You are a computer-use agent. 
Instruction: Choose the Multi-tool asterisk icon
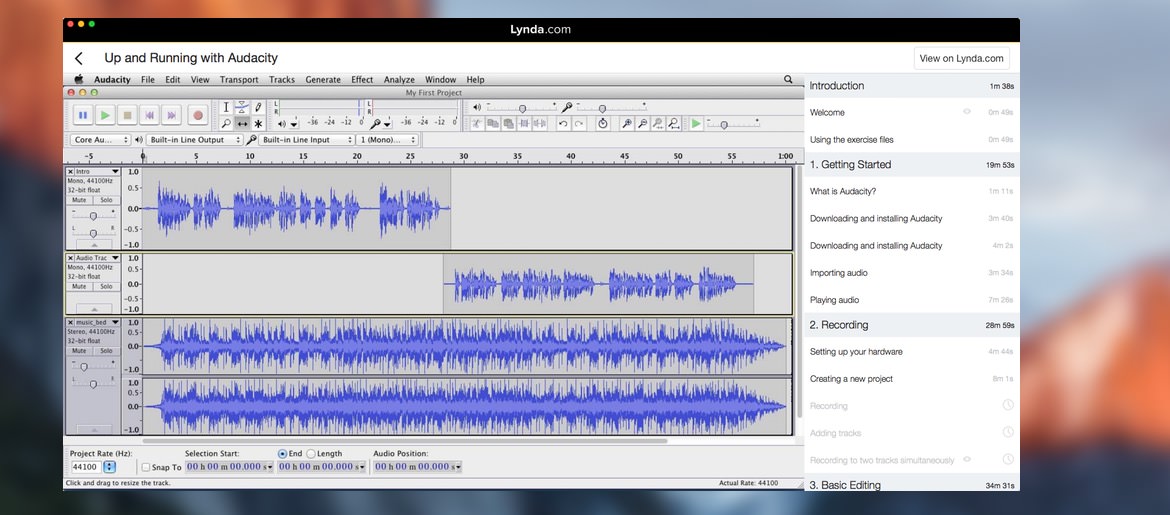click(258, 124)
